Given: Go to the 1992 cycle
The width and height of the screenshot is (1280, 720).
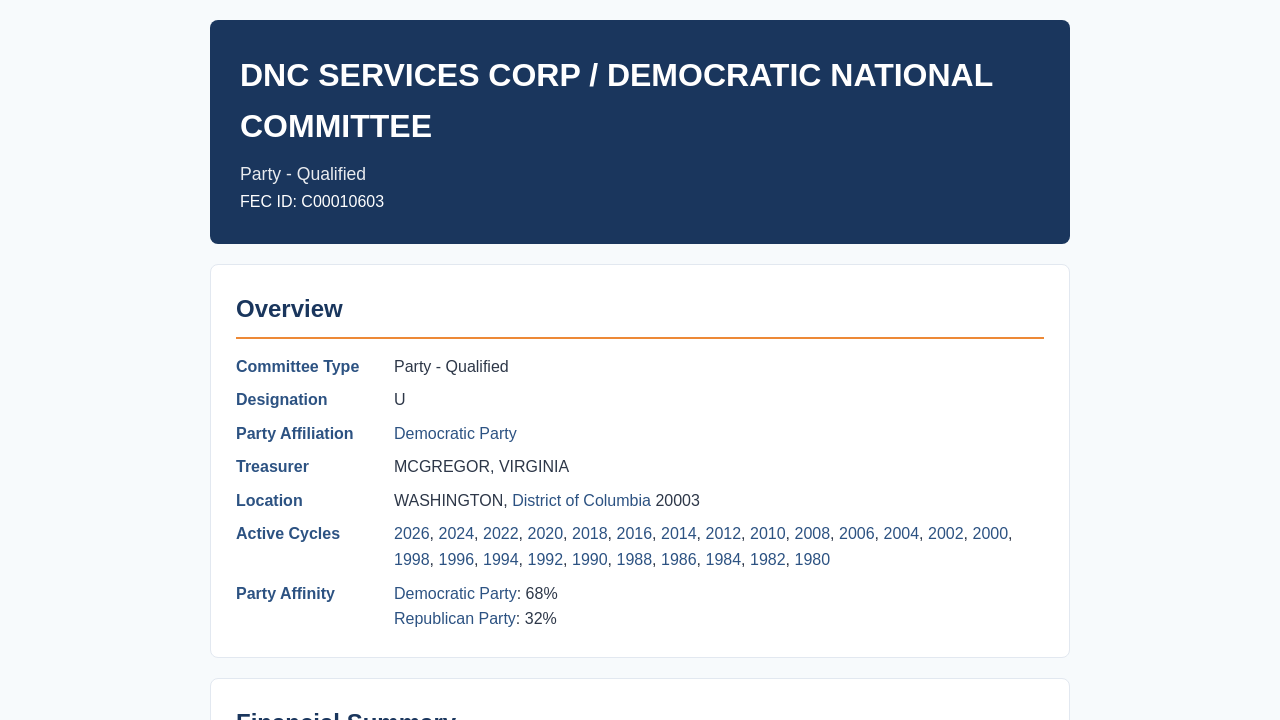Looking at the screenshot, I should pyautogui.click(x=545, y=560).
